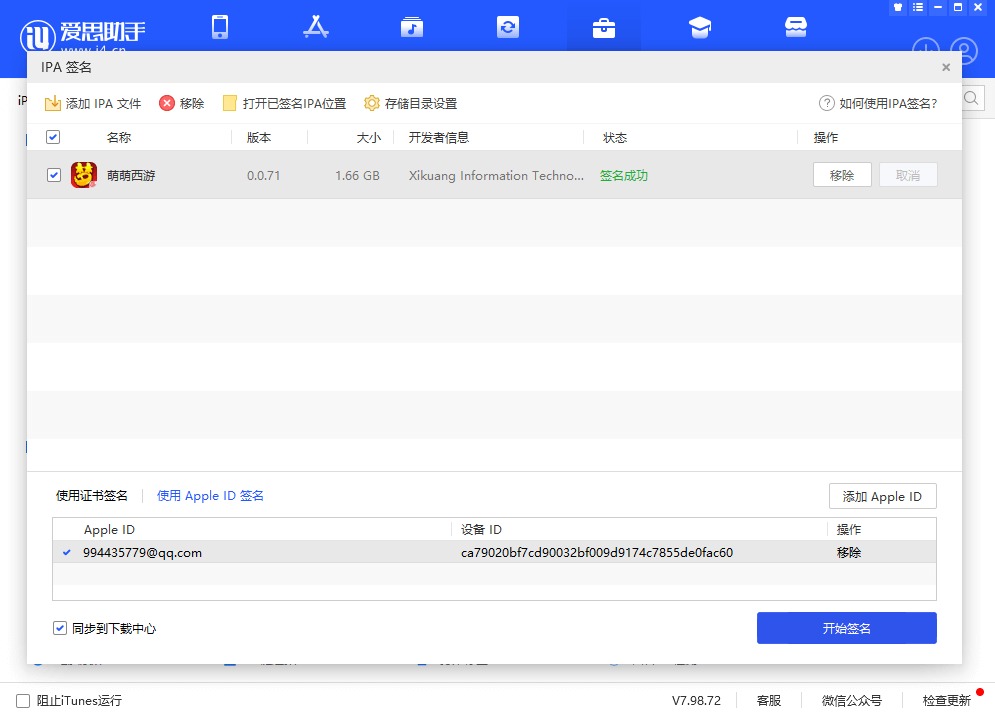The height and width of the screenshot is (716, 995).
Task: Enable block iTunes from running checkbox
Action: pos(23,701)
